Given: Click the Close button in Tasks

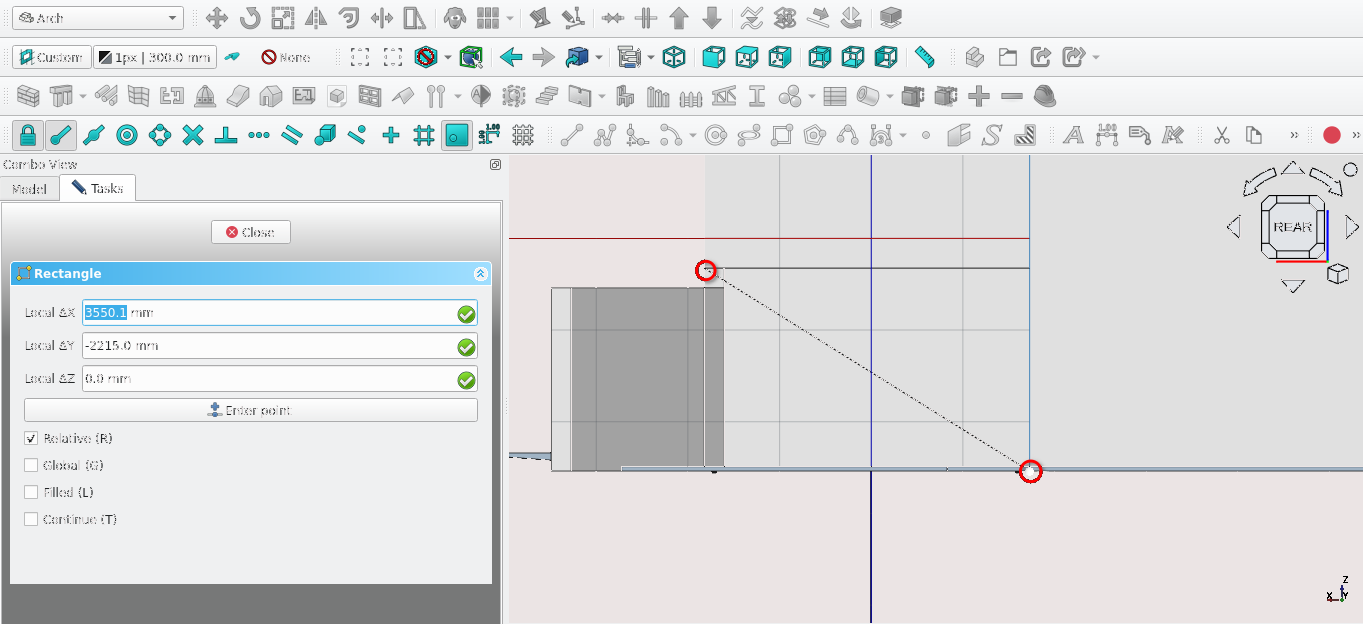Looking at the screenshot, I should coord(250,232).
